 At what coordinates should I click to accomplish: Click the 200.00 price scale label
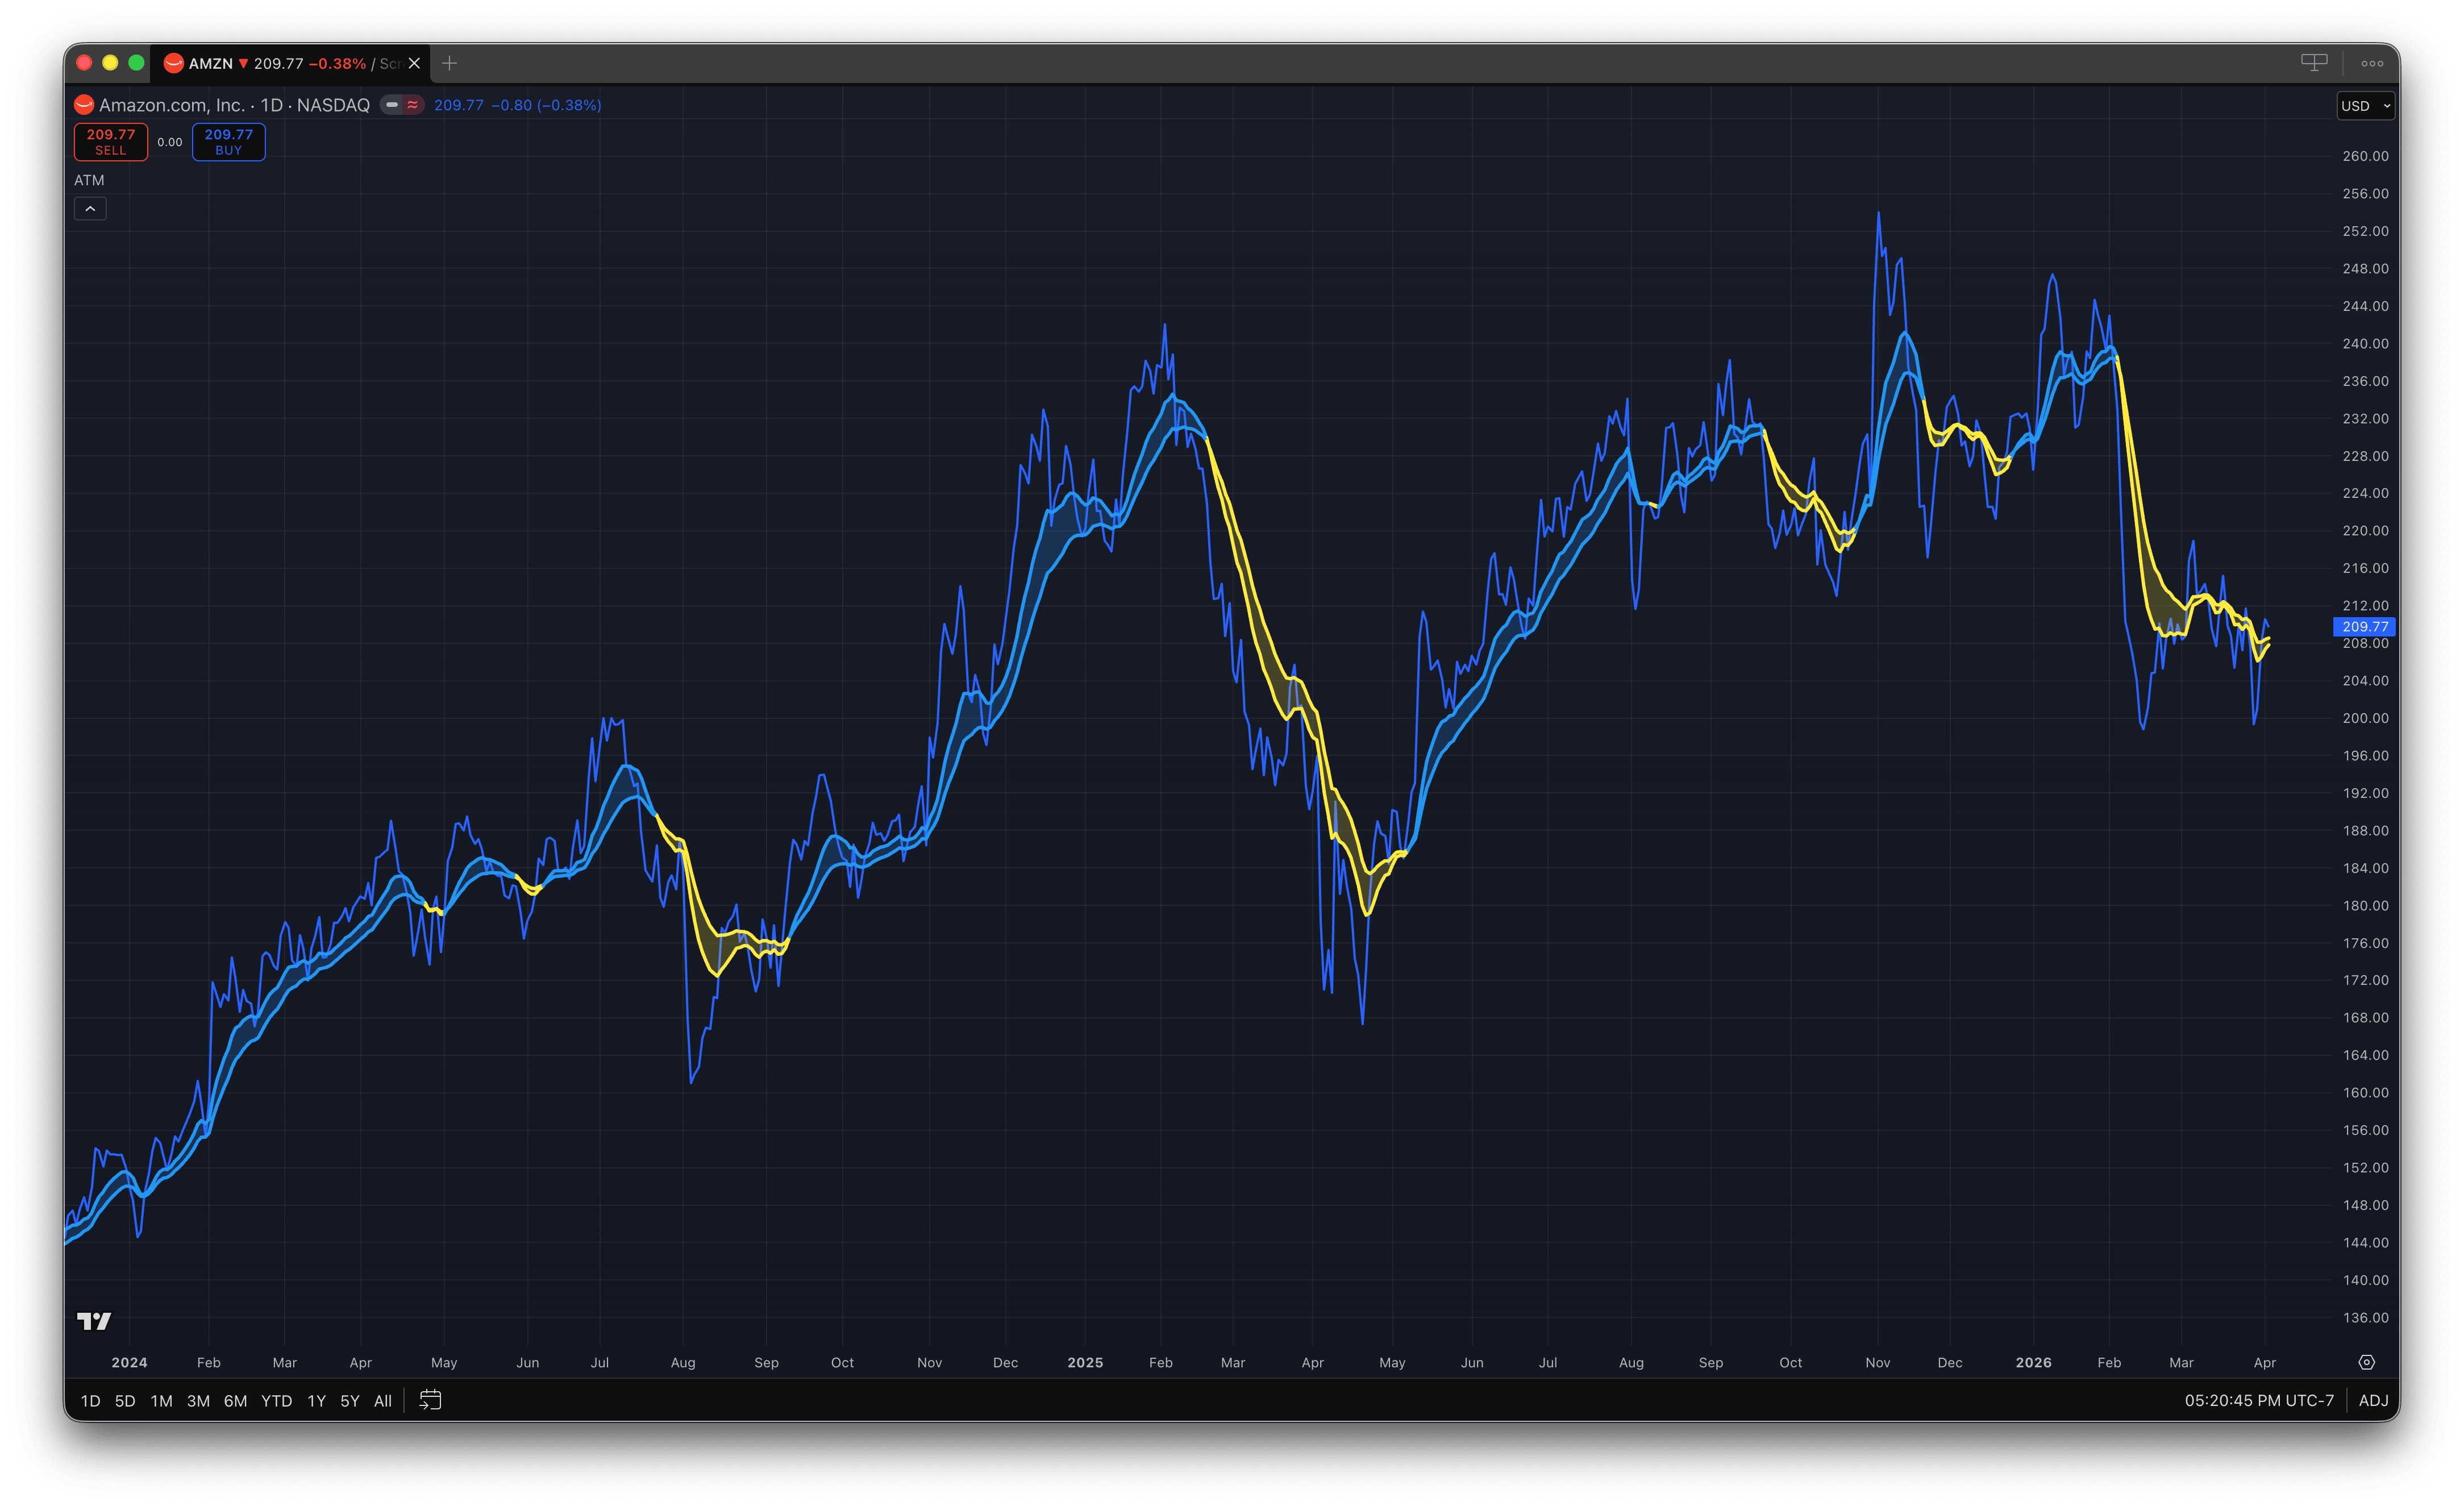coord(2365,718)
